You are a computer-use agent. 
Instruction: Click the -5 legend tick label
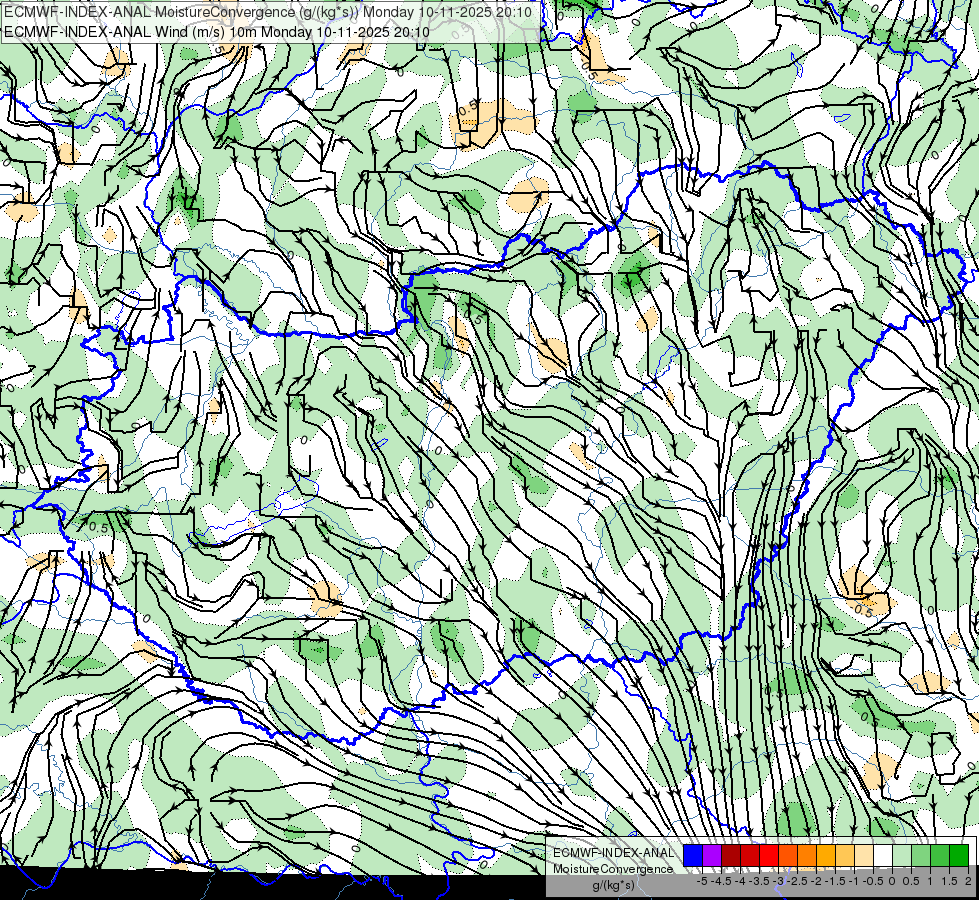tap(702, 881)
